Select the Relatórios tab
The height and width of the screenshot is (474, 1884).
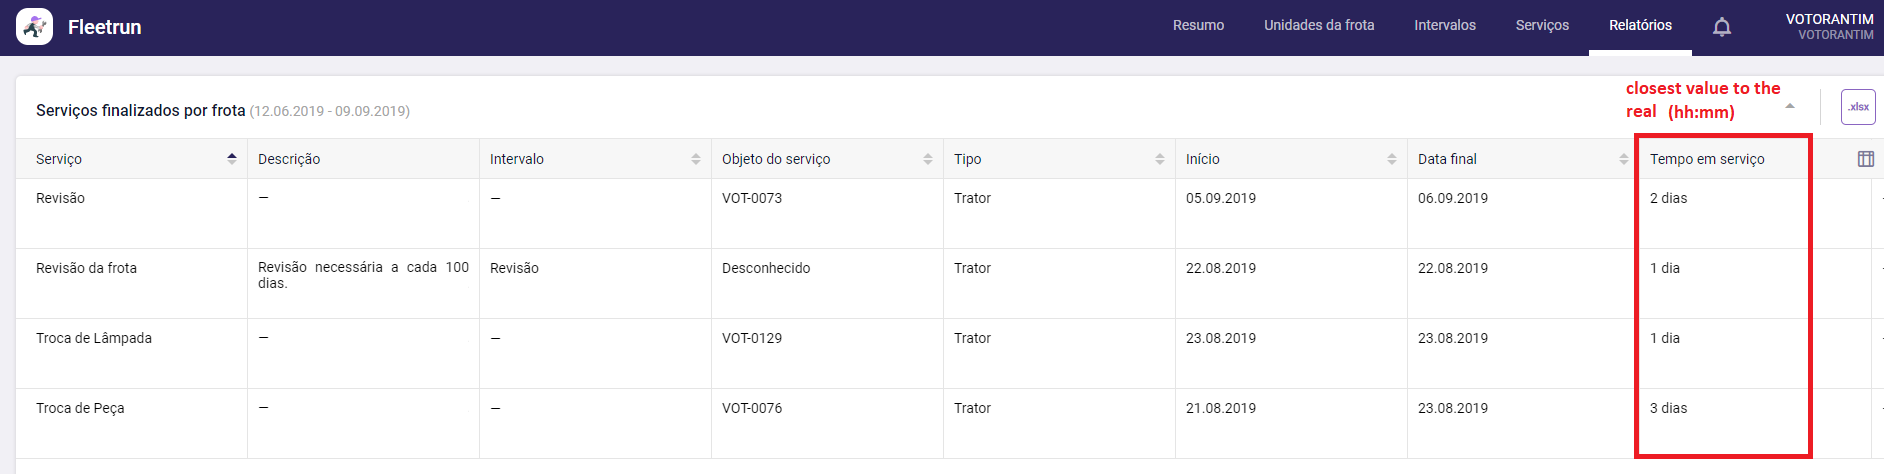click(1639, 26)
